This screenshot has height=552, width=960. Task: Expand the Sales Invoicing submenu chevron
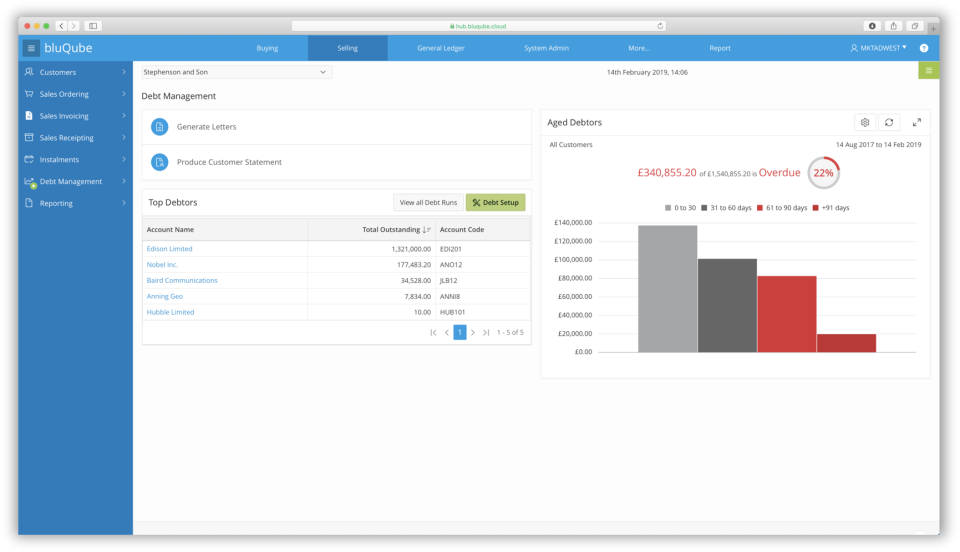tap(124, 116)
